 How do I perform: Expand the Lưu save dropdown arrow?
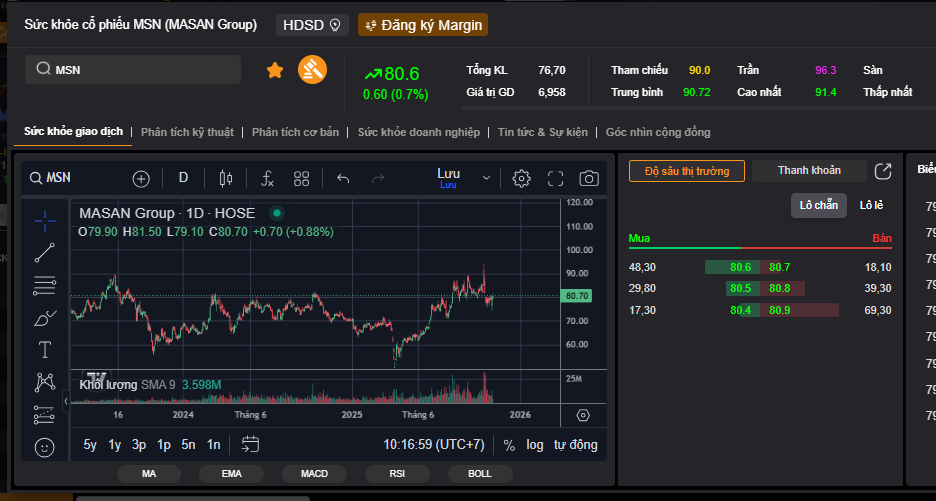pos(487,178)
